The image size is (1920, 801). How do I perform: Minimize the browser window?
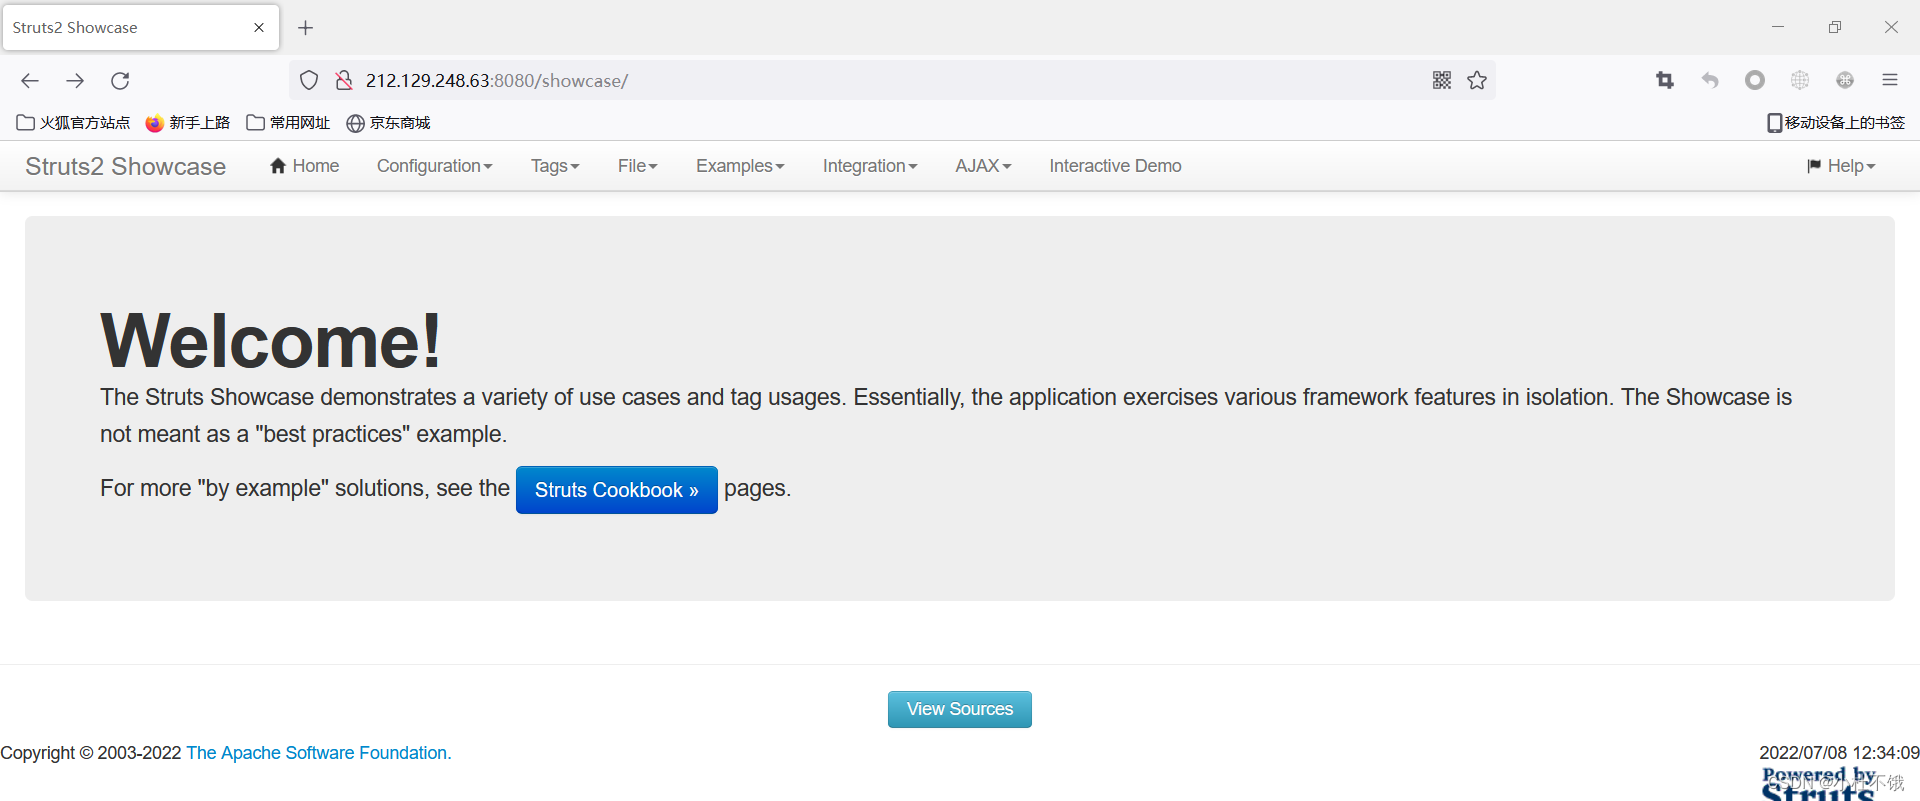[1778, 28]
